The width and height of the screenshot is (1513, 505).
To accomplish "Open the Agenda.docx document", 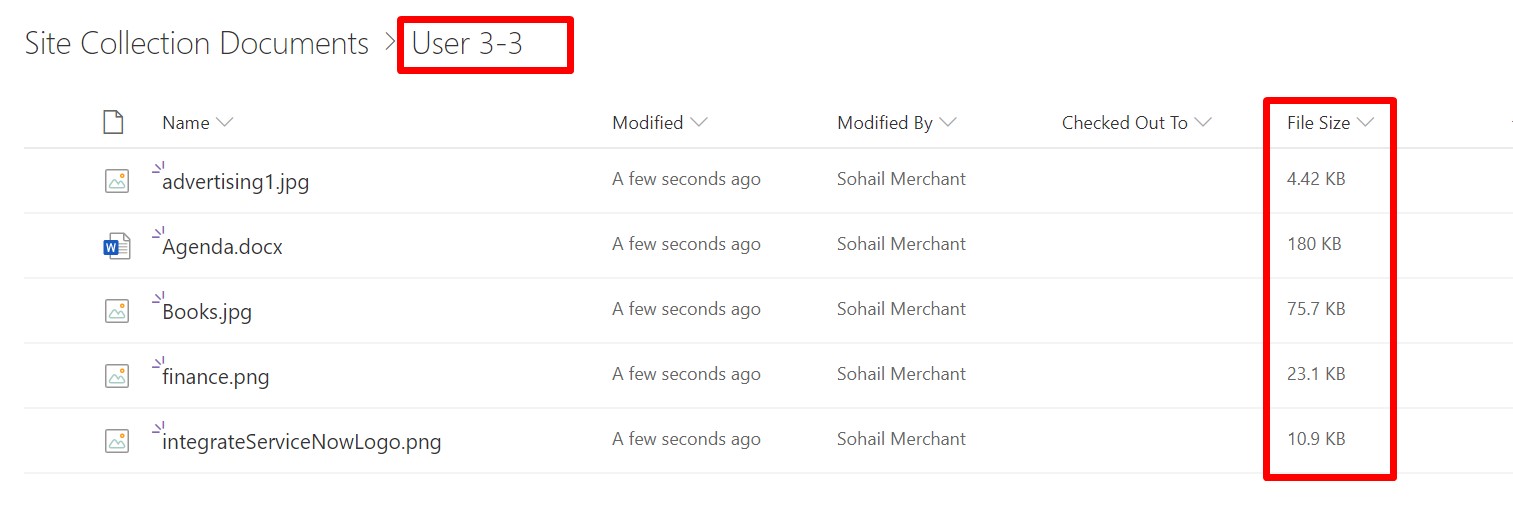I will (x=222, y=247).
